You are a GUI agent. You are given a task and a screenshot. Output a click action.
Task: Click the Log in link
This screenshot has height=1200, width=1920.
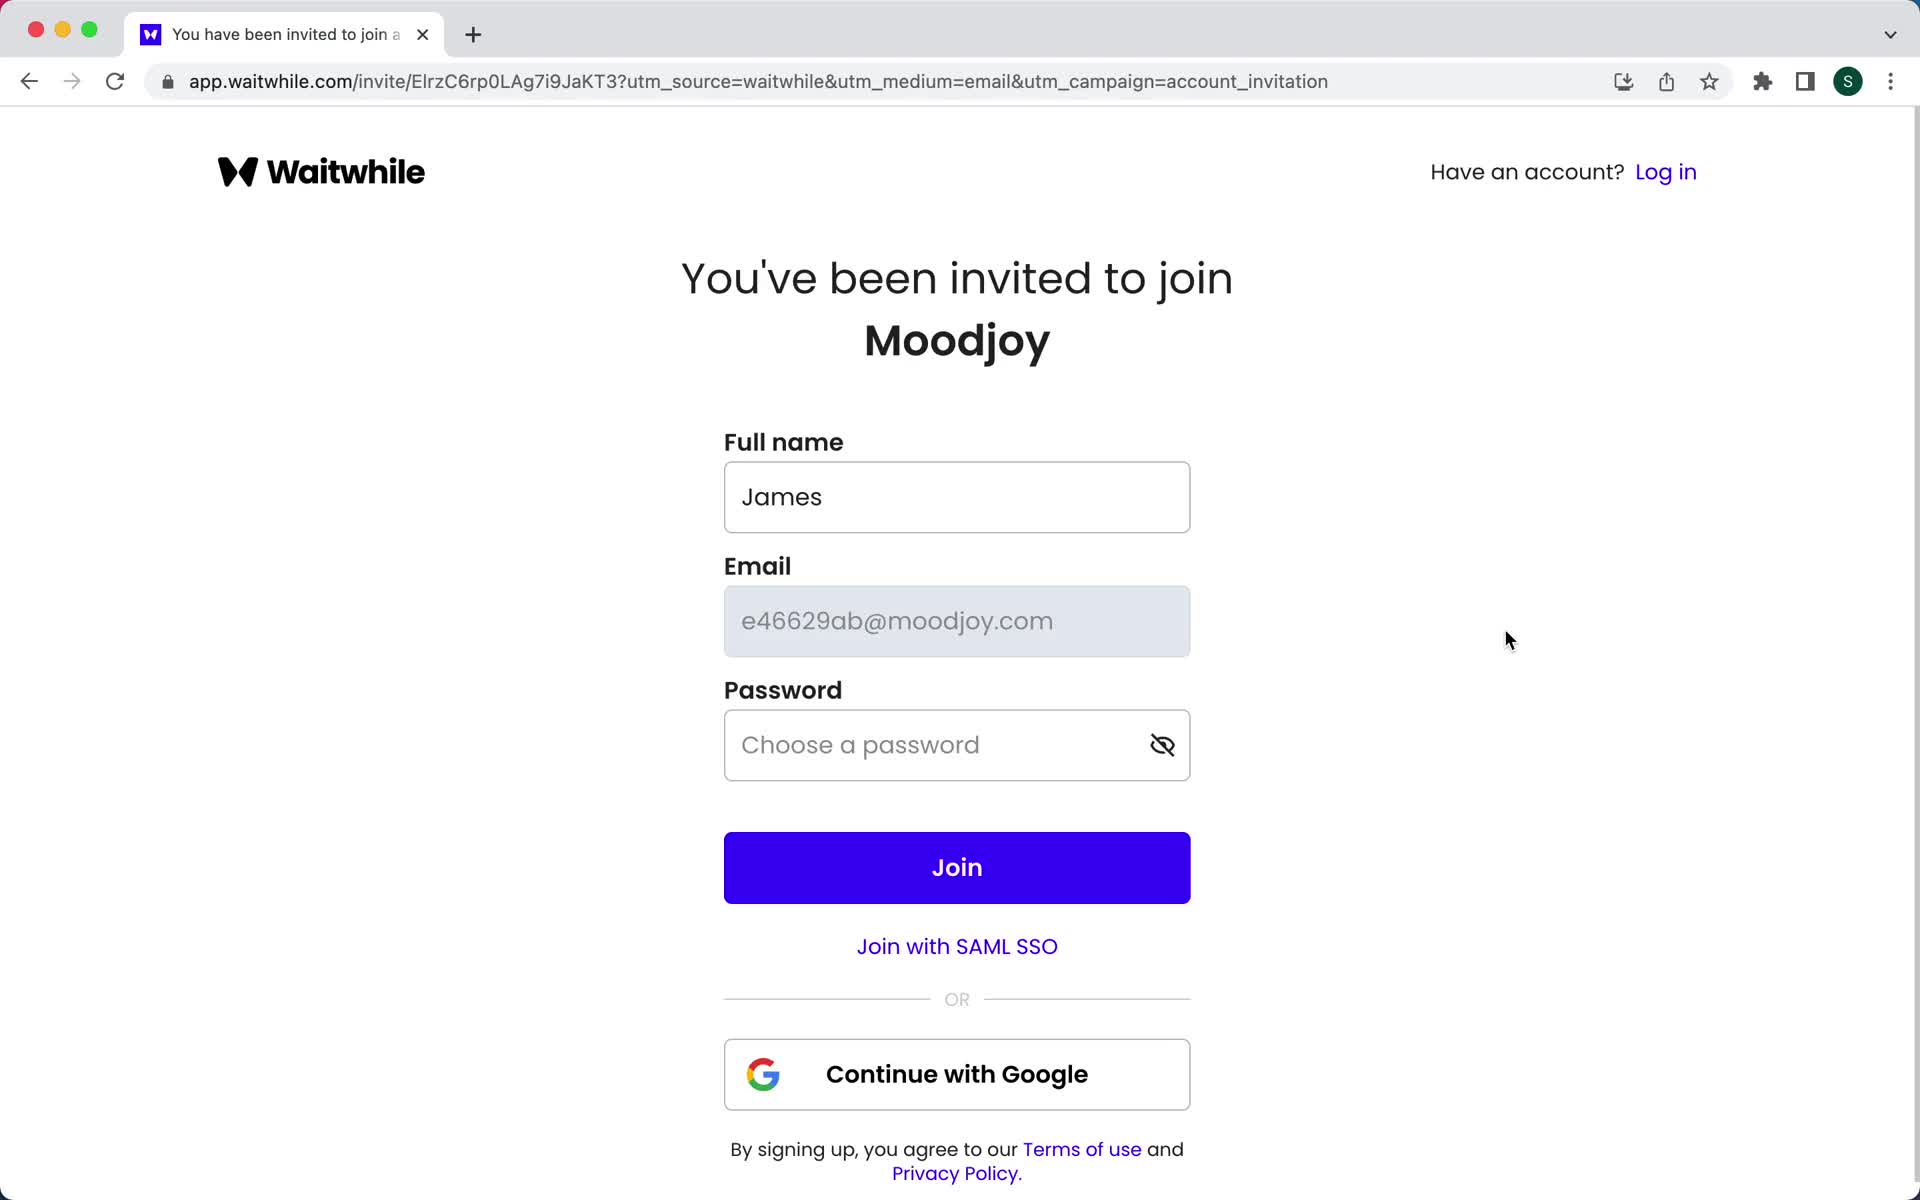click(1666, 171)
